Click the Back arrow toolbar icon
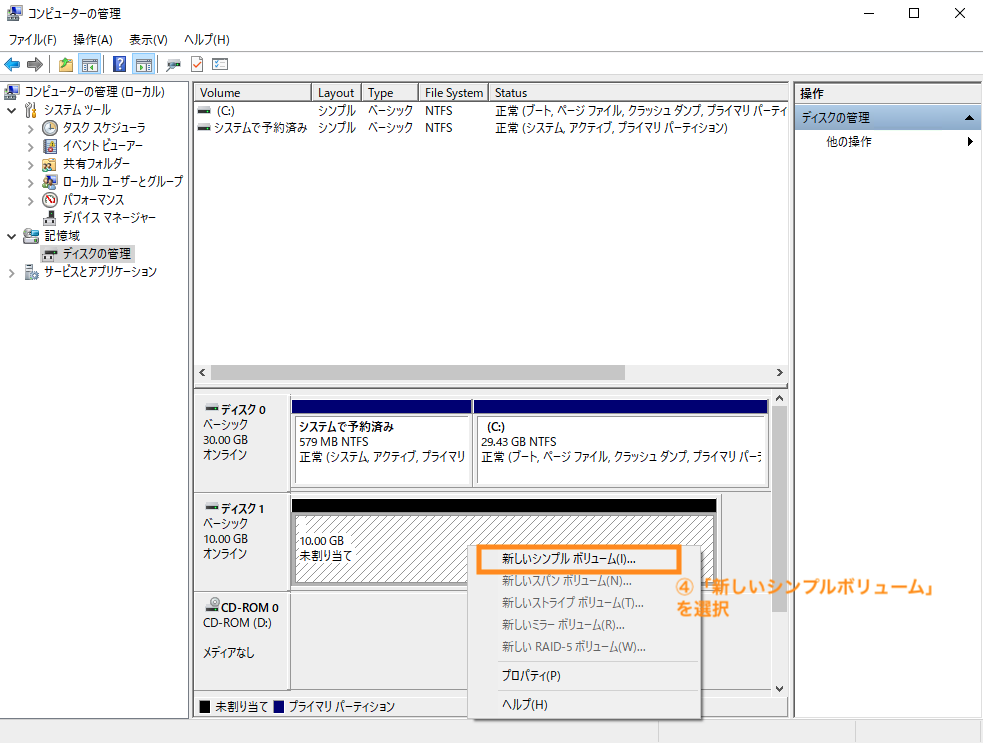 12,64
